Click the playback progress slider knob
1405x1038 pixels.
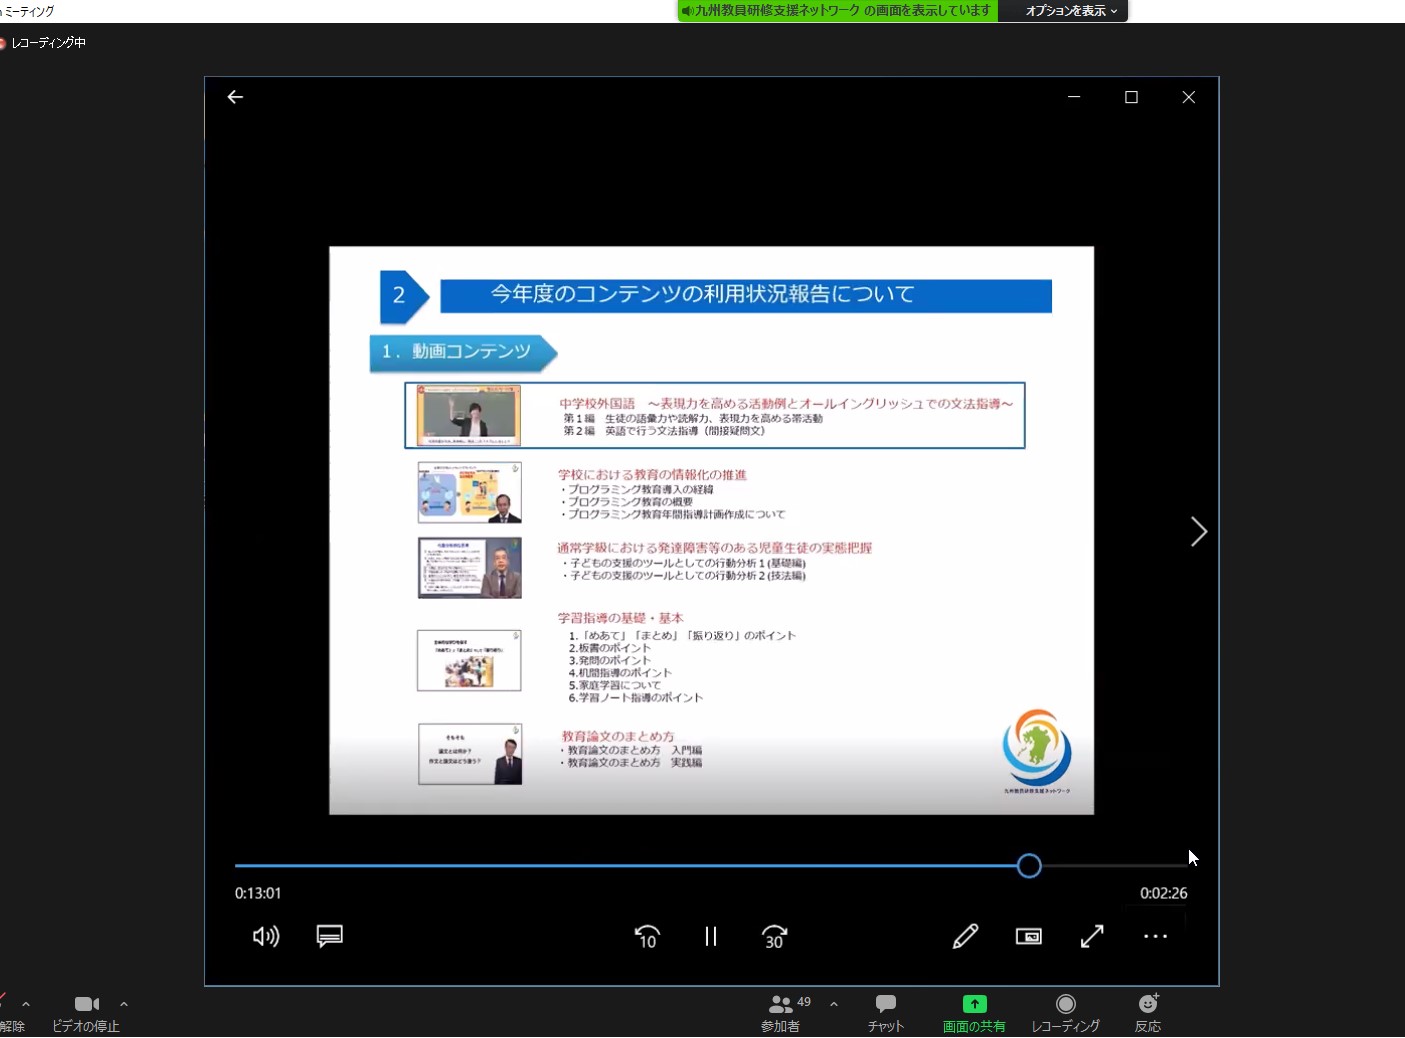pyautogui.click(x=1029, y=866)
